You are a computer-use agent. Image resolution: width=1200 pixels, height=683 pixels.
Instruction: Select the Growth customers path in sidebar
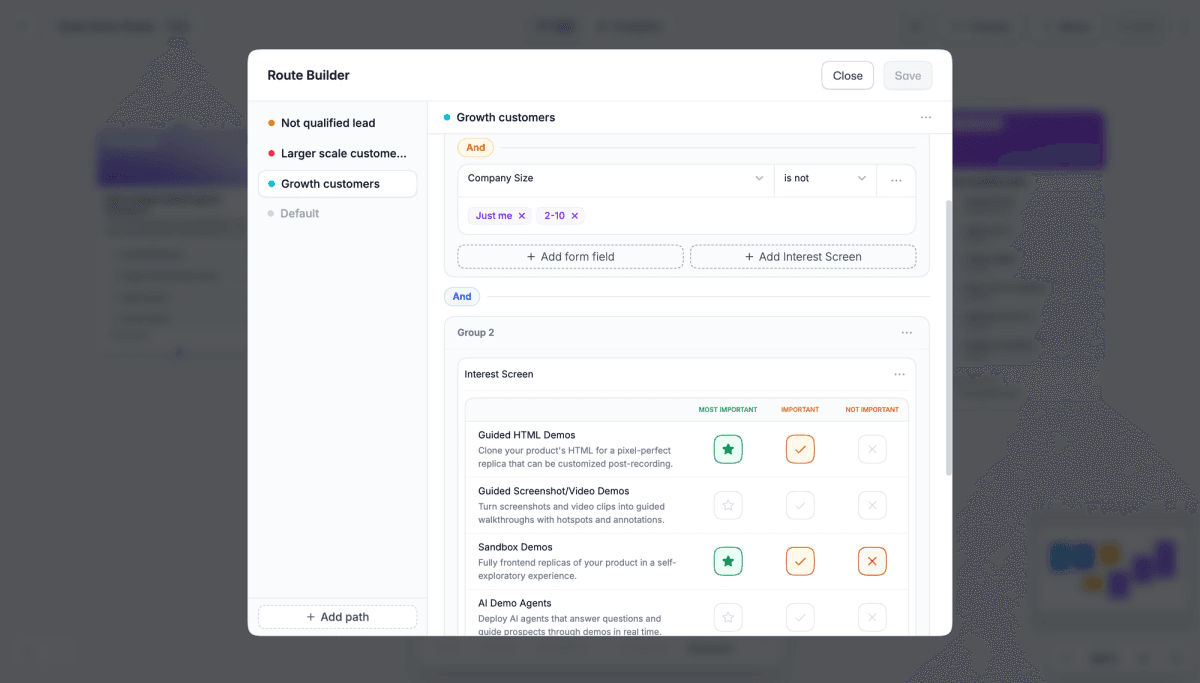coord(337,184)
